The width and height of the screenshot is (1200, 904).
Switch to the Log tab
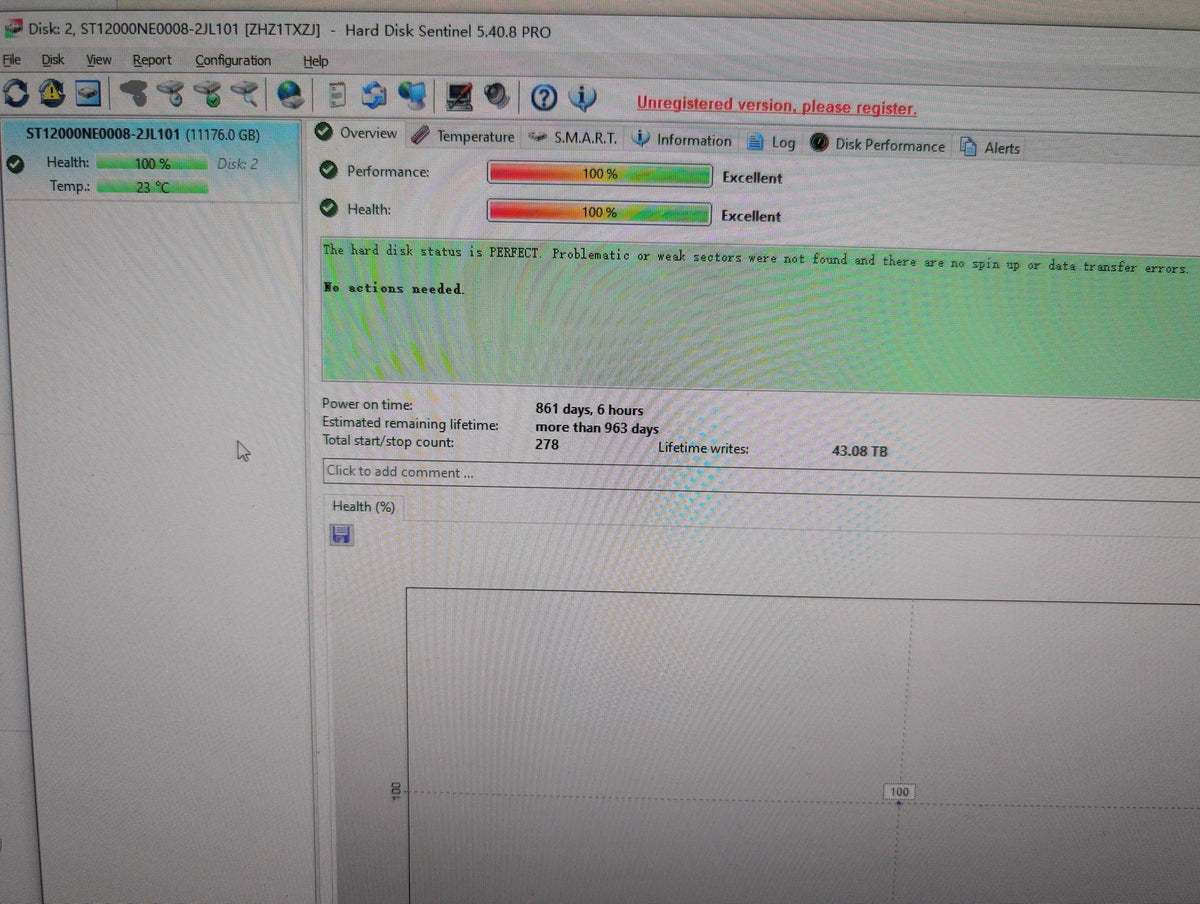click(x=772, y=142)
